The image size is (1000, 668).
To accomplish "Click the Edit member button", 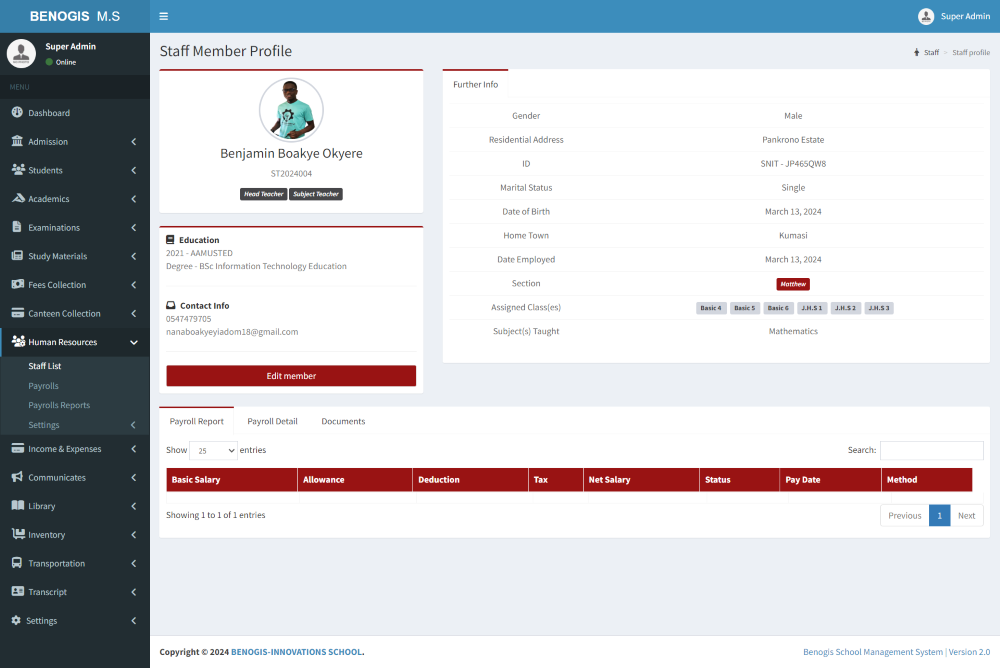I will click(x=291, y=376).
